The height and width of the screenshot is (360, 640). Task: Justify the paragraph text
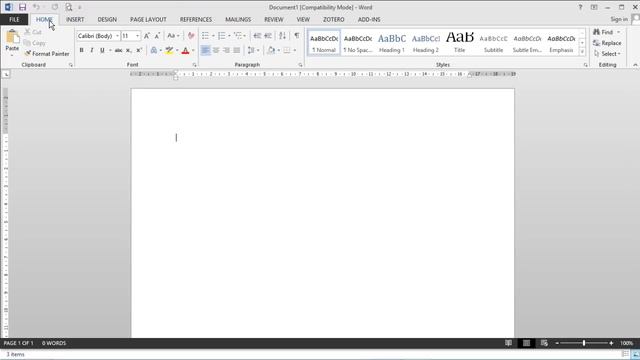coord(237,50)
